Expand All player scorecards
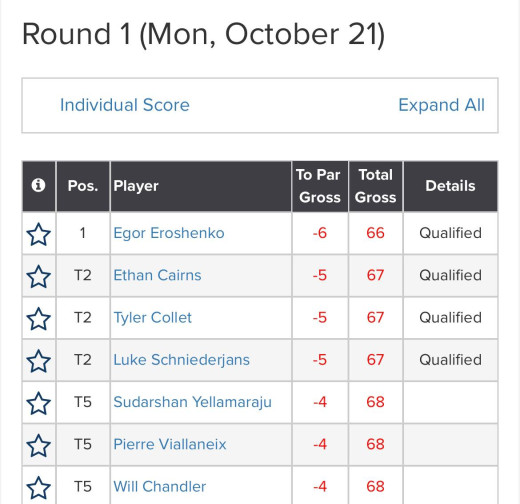 [441, 105]
